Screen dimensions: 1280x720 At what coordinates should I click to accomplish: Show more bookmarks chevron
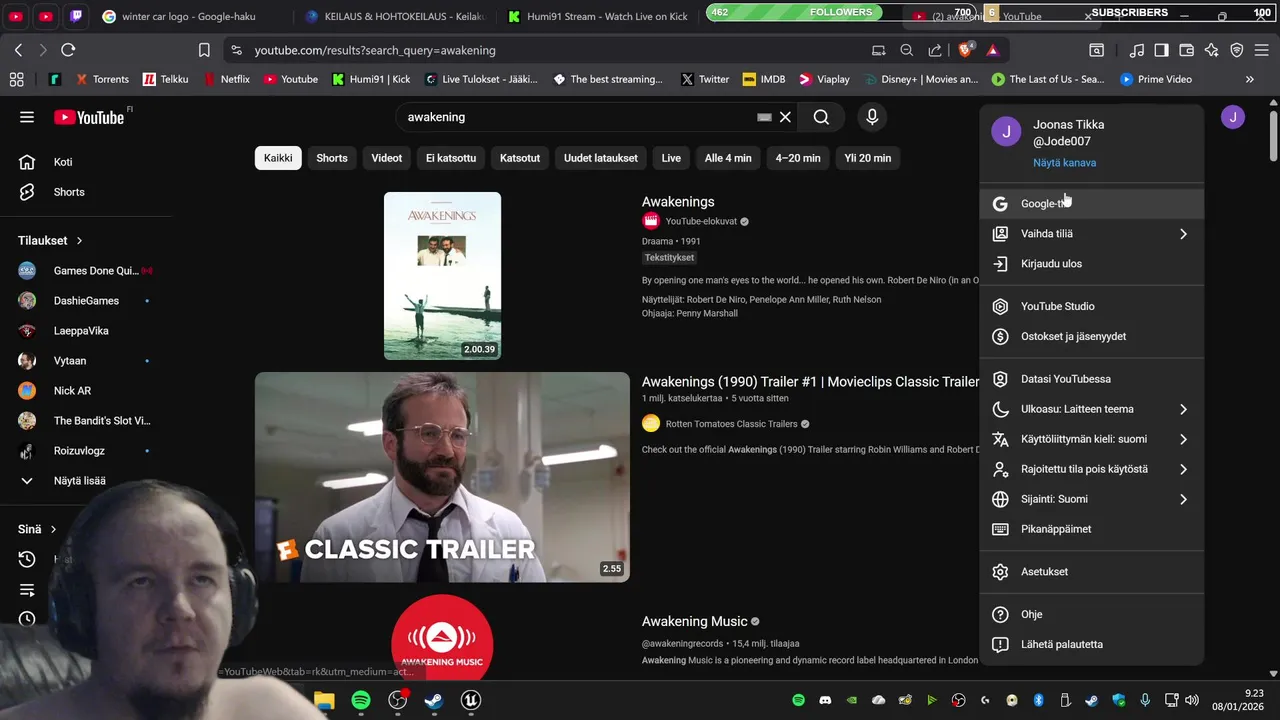[1249, 79]
